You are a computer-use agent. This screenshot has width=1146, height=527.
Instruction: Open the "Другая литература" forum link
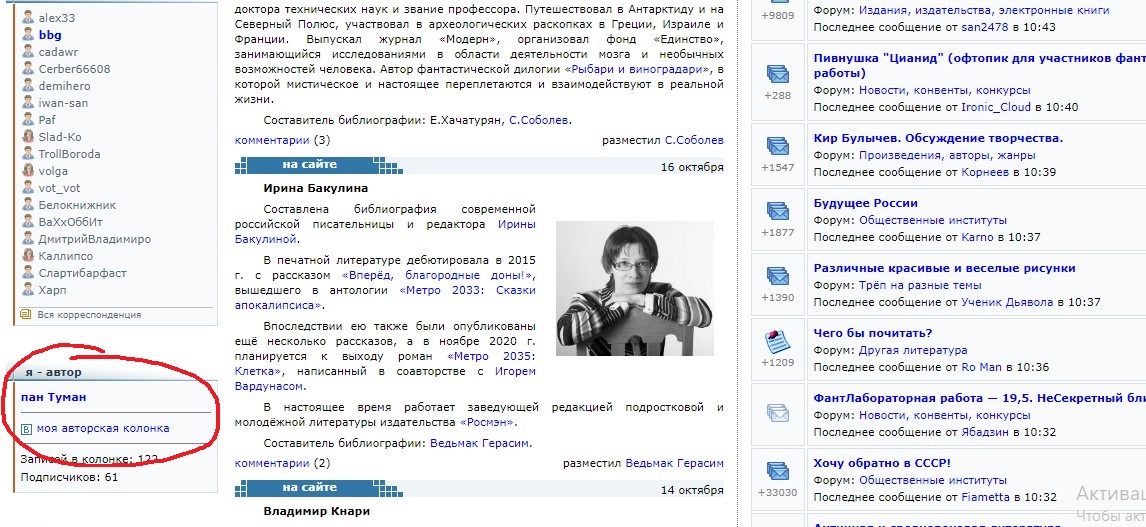pyautogui.click(x=912, y=350)
